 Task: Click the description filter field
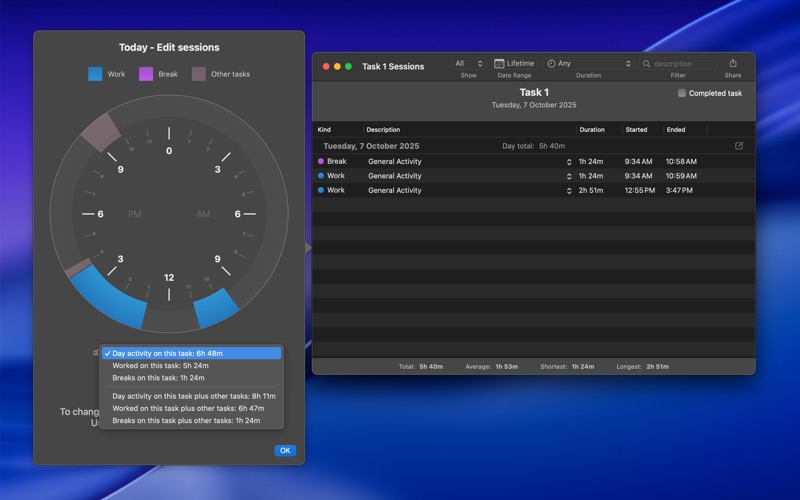[x=678, y=64]
